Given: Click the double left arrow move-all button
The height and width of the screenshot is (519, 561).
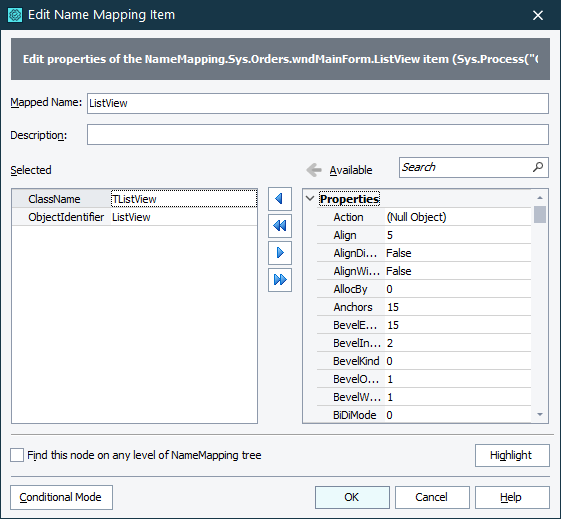Looking at the screenshot, I should point(280,226).
